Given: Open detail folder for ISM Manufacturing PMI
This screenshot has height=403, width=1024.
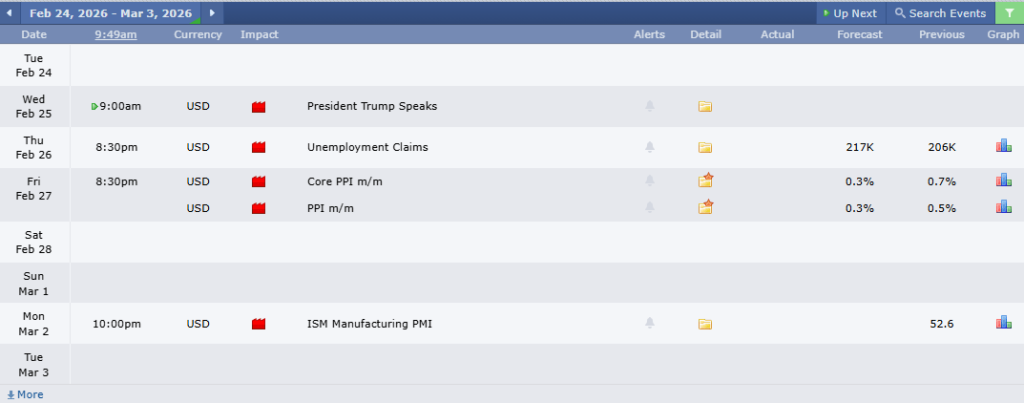Looking at the screenshot, I should point(705,324).
